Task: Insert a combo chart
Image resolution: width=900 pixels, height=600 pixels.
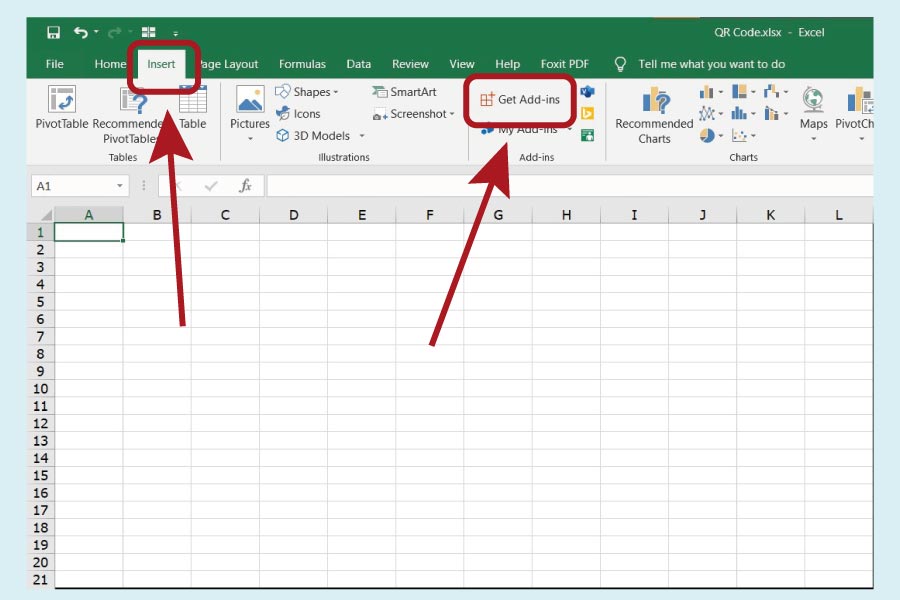Action: tap(772, 114)
